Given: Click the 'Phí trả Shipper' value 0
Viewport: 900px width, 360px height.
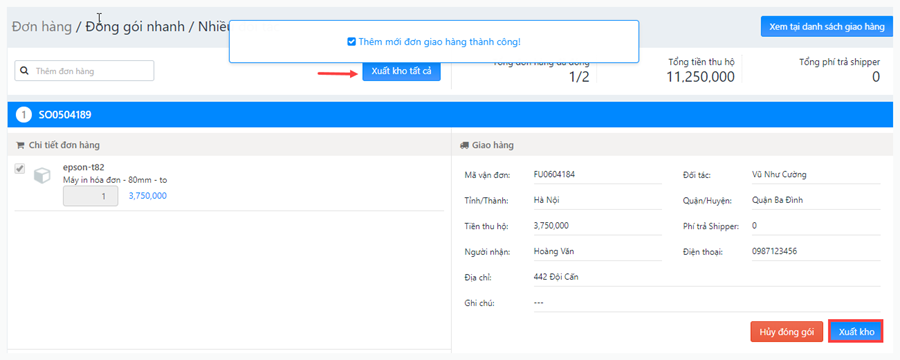Looking at the screenshot, I should [754, 226].
